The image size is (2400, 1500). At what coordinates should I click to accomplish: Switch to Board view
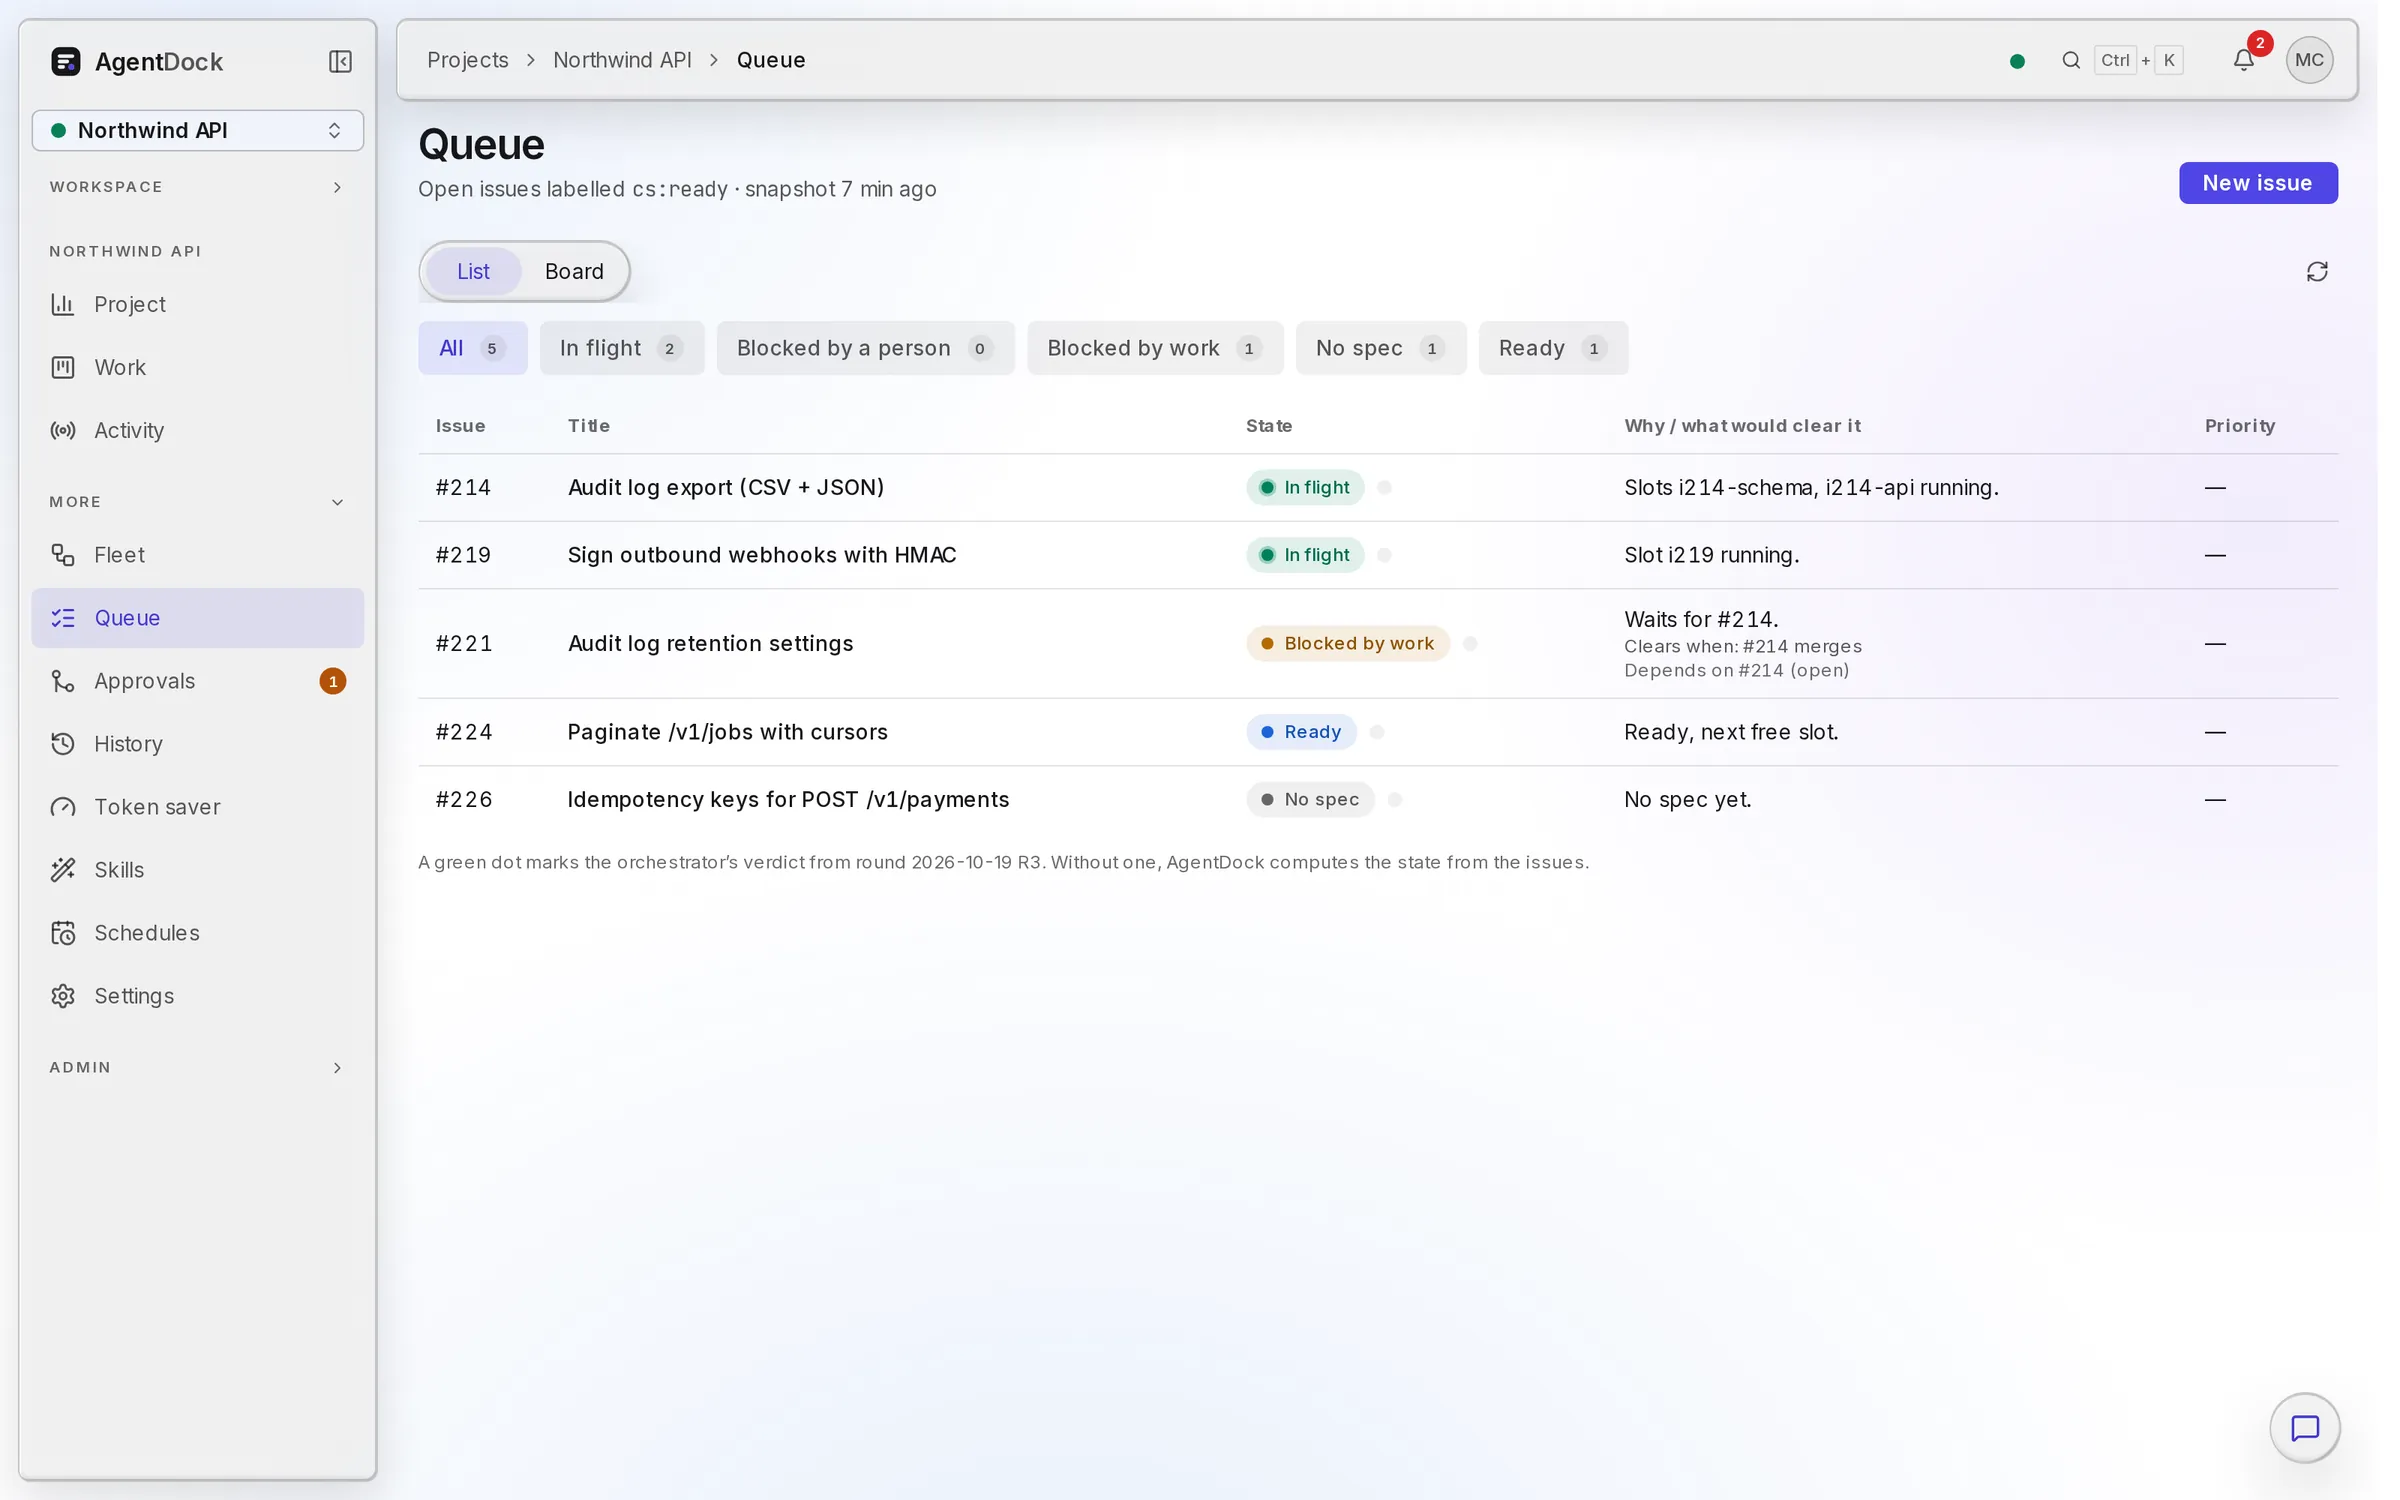point(574,272)
